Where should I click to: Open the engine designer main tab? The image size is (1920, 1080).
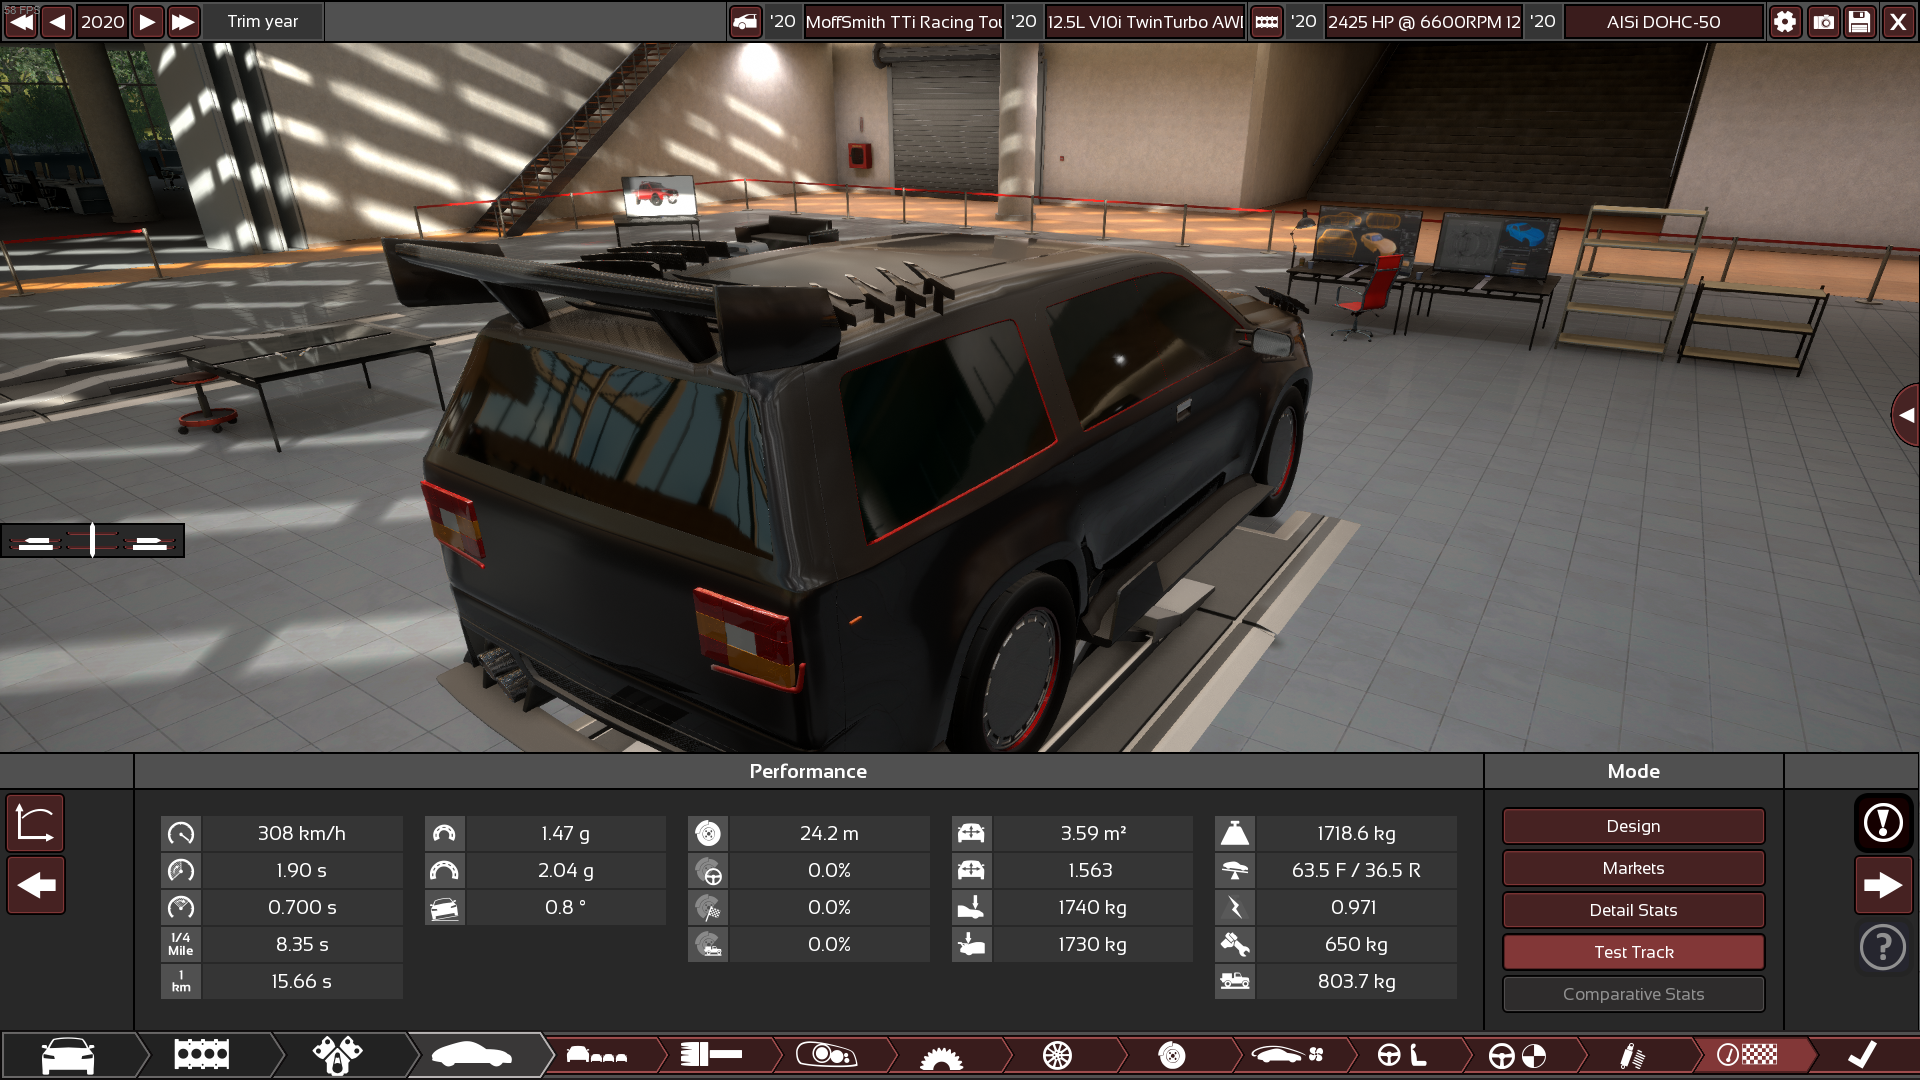[202, 1055]
